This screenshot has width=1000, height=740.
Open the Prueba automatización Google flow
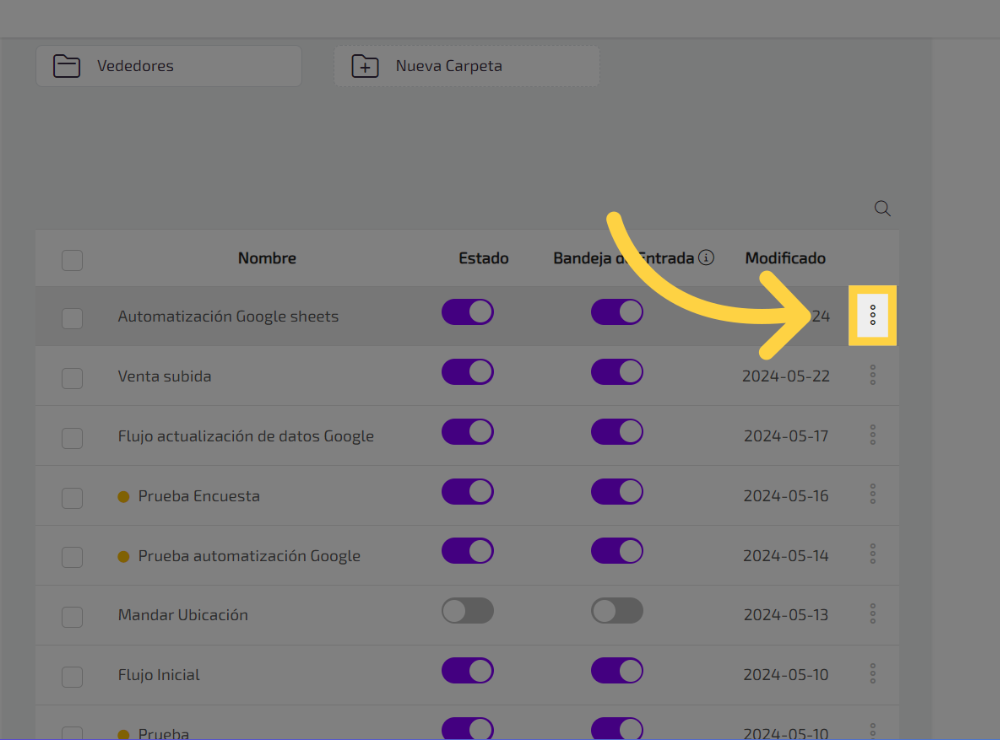point(249,556)
